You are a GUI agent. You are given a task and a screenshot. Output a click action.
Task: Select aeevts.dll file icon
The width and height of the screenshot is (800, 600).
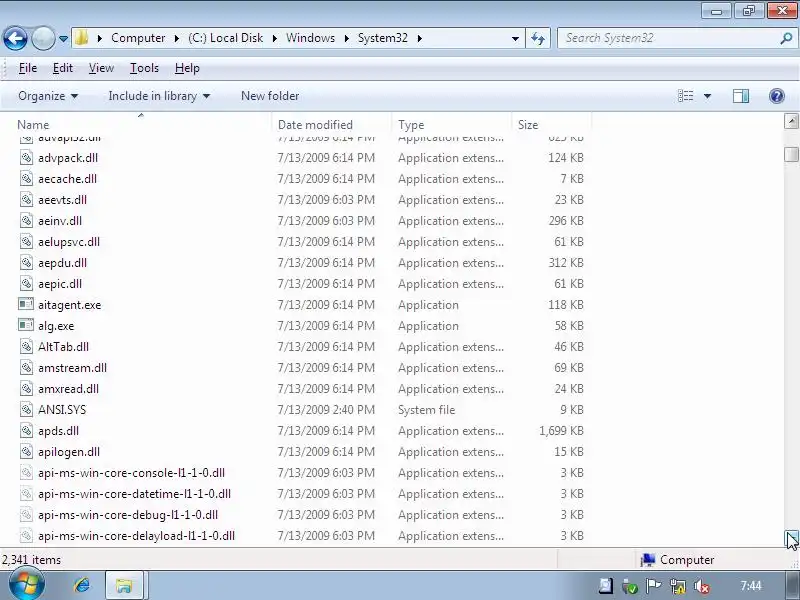click(x=26, y=199)
